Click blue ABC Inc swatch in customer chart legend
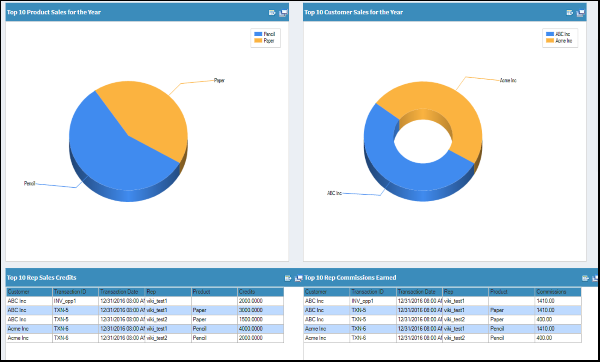The height and width of the screenshot is (362, 600). coord(550,34)
